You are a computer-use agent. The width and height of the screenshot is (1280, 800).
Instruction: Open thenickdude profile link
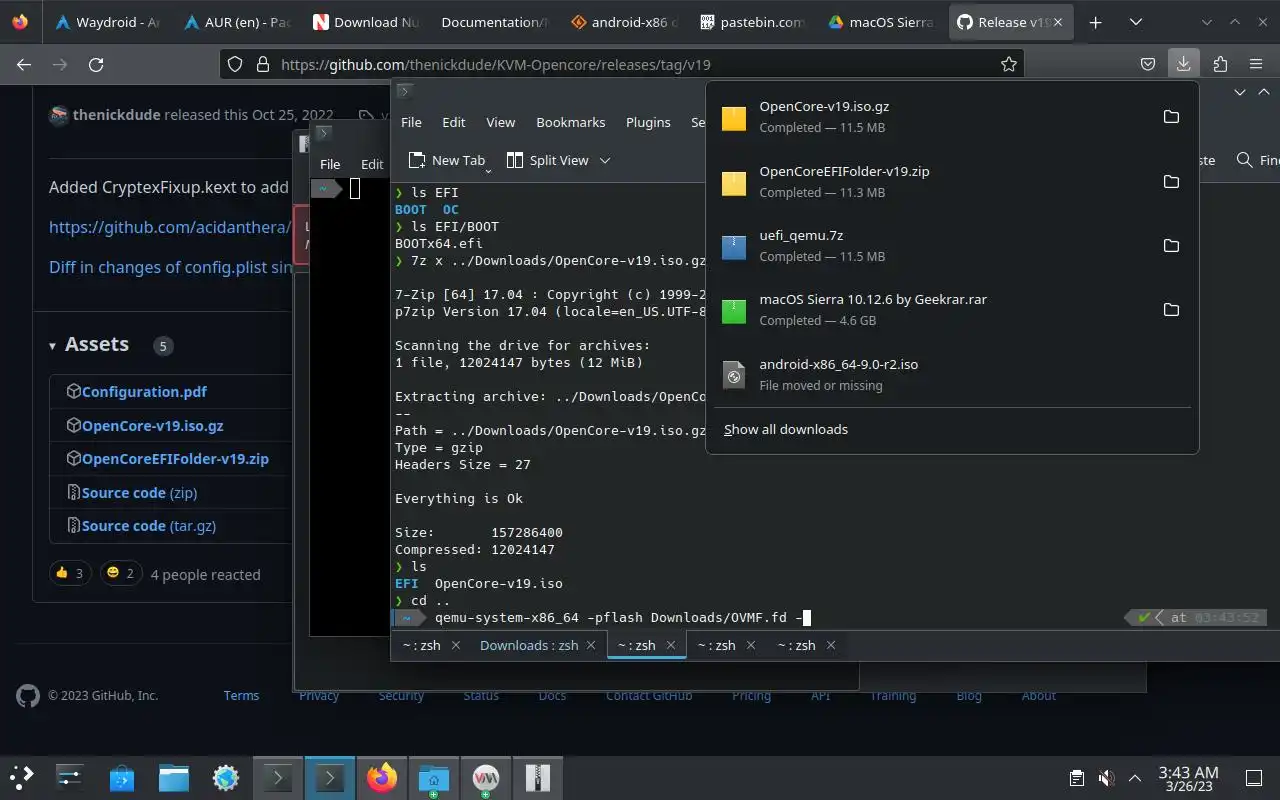[x=116, y=115]
